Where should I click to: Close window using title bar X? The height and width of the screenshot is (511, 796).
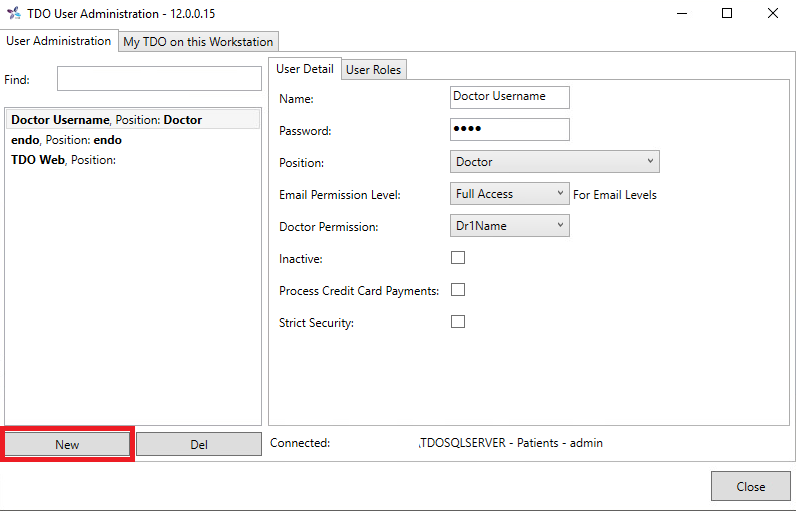tap(773, 14)
